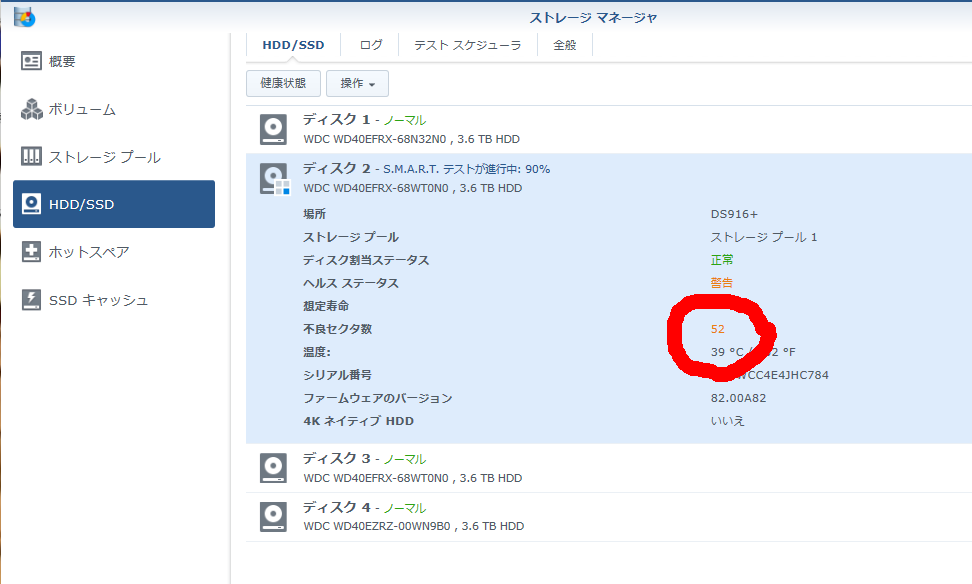The width and height of the screenshot is (972, 584).
Task: Click the ストレージ プール 1 value
Action: click(x=764, y=237)
